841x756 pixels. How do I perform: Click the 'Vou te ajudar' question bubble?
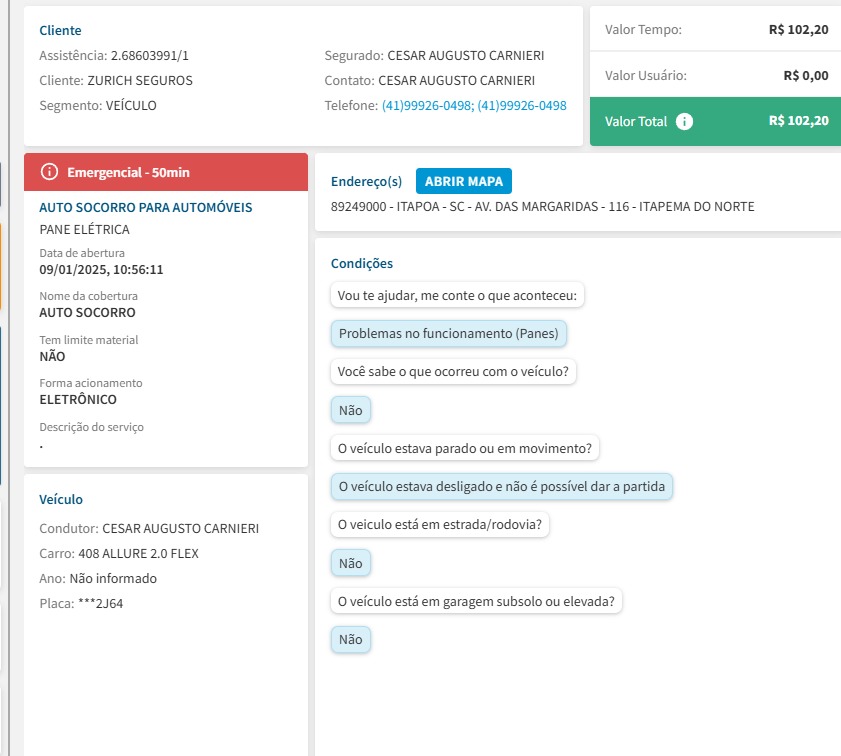(460, 295)
